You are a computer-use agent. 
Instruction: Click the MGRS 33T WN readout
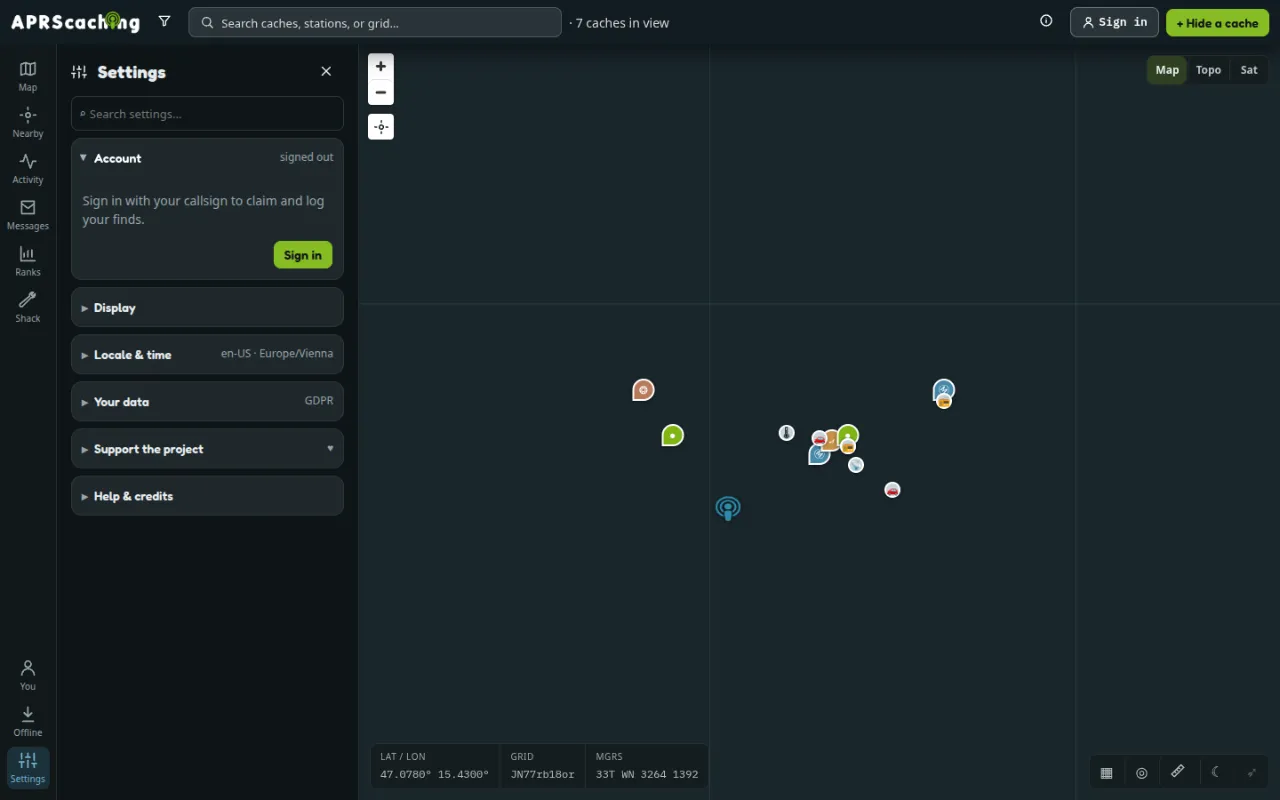click(647, 766)
